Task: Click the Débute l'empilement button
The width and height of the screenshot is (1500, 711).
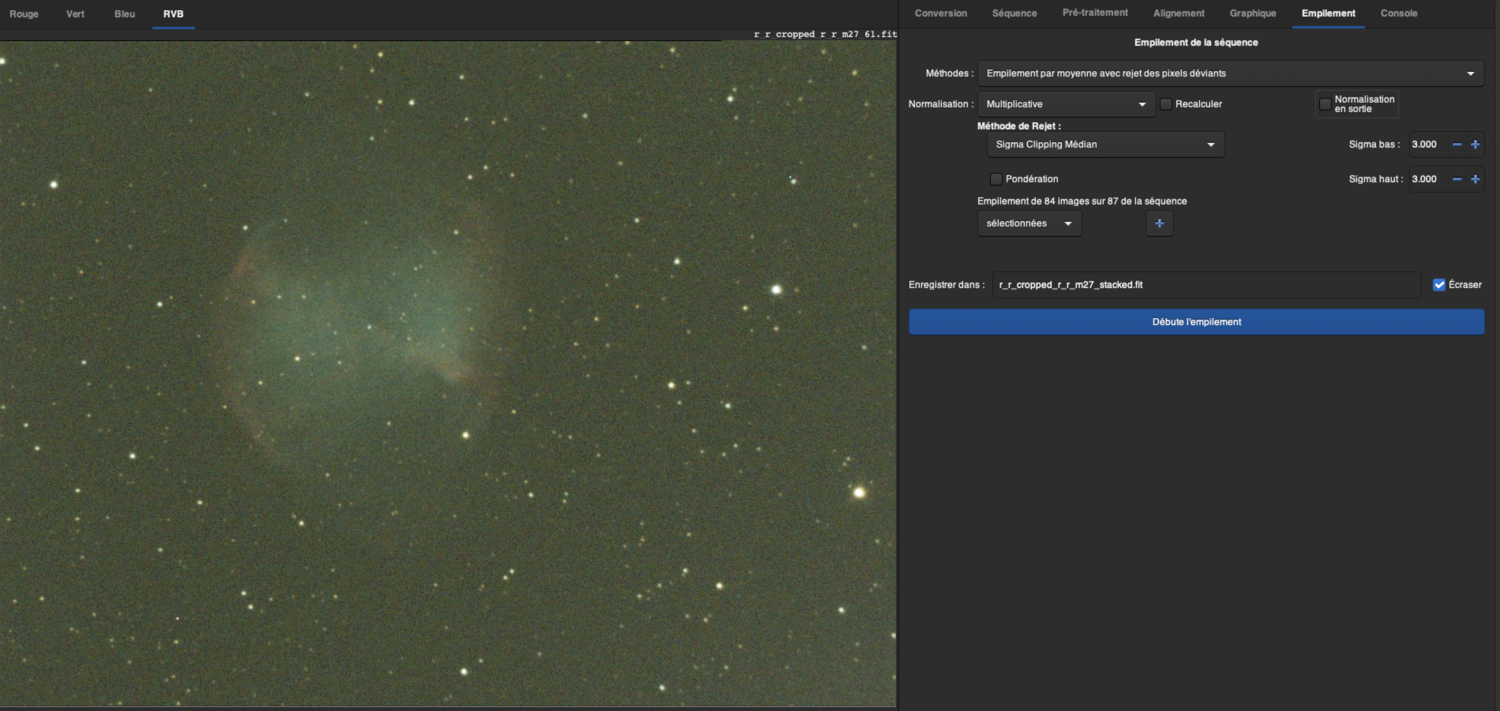Action: tap(1196, 322)
